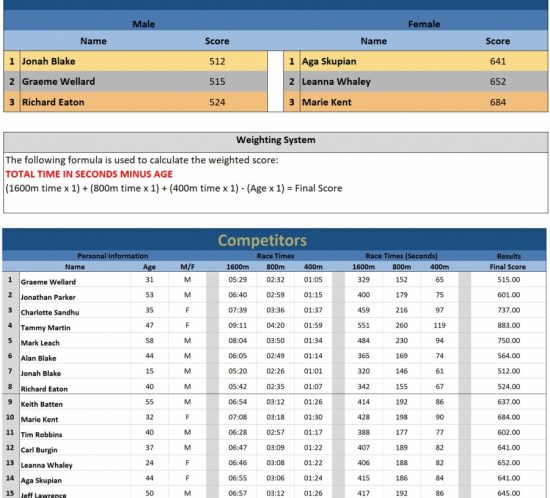Click Jonah Blake's final score of 512.00
Viewport: 550px width, 498px height.
(x=508, y=371)
